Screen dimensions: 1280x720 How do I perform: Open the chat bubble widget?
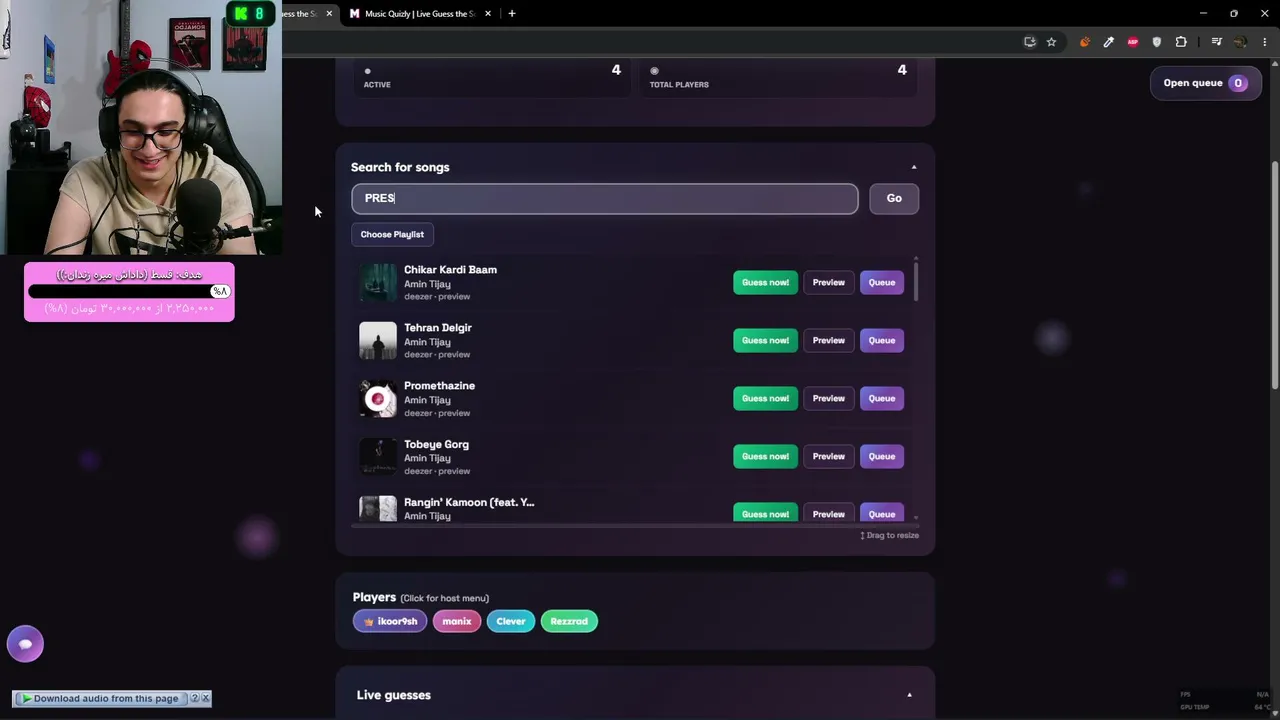click(25, 644)
